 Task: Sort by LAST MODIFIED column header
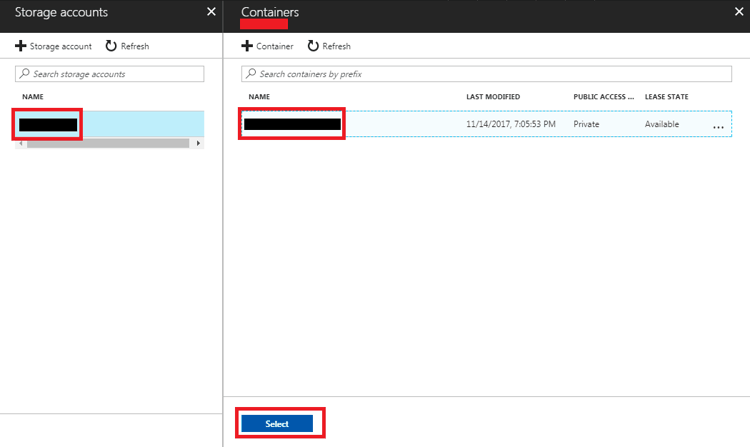(x=493, y=97)
